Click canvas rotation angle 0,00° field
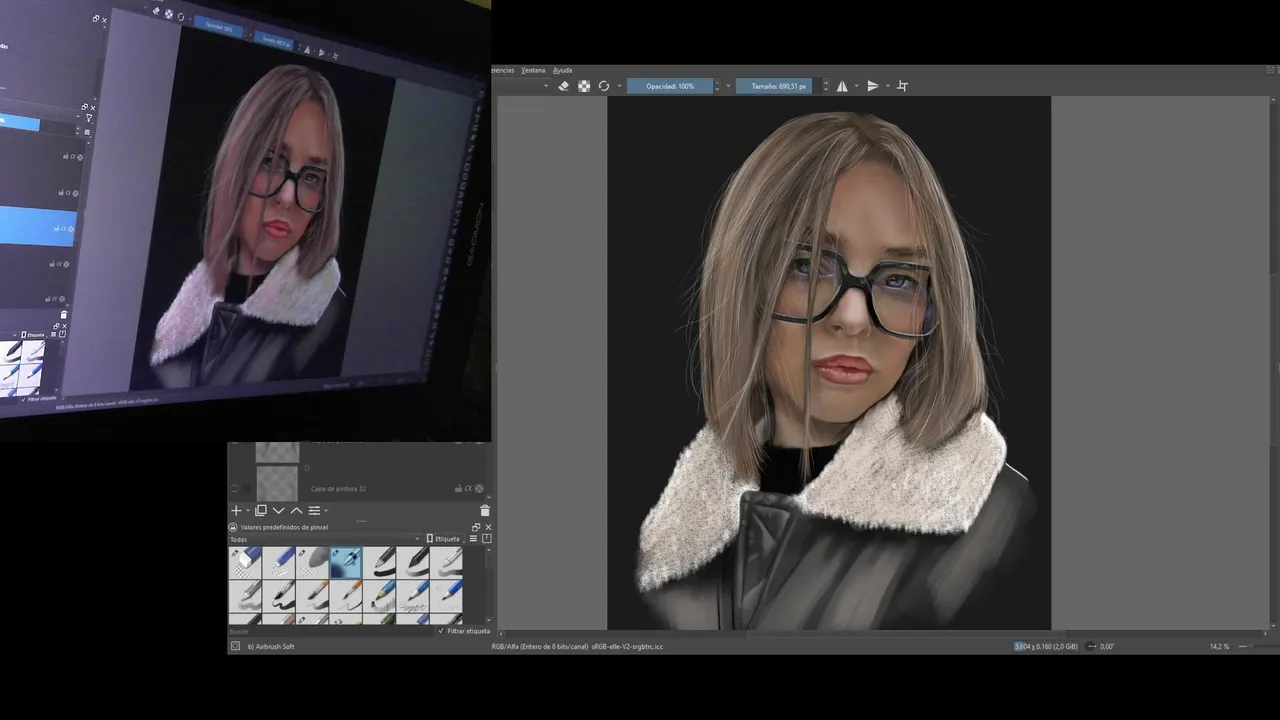 click(1107, 647)
